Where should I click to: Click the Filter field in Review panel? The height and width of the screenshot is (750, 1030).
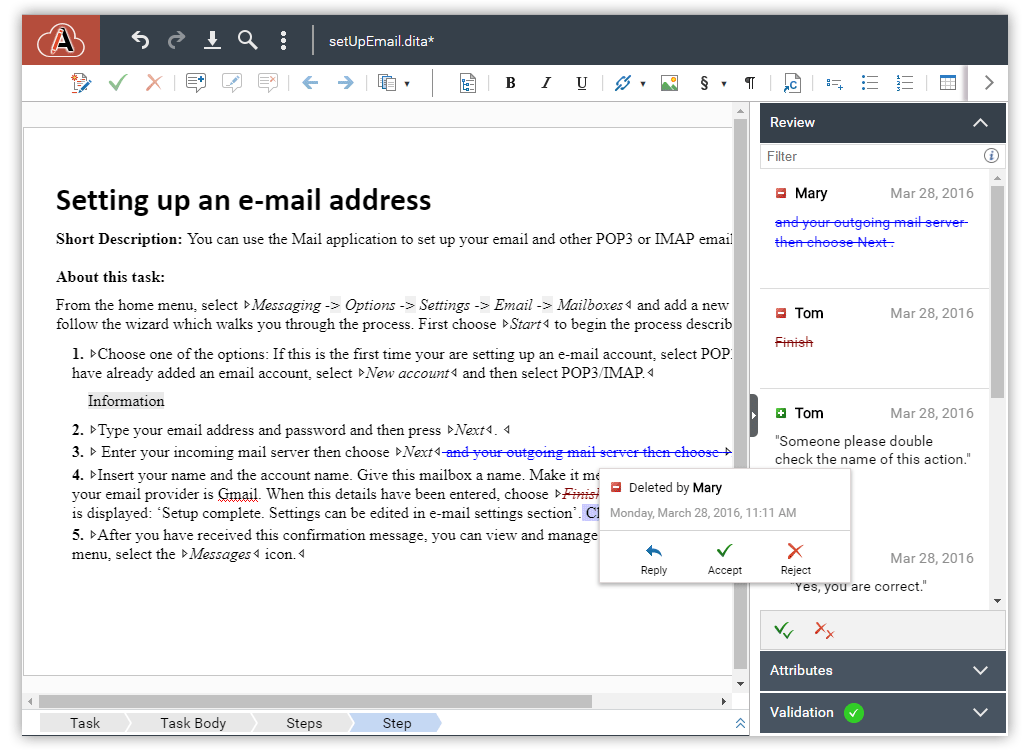pos(871,156)
